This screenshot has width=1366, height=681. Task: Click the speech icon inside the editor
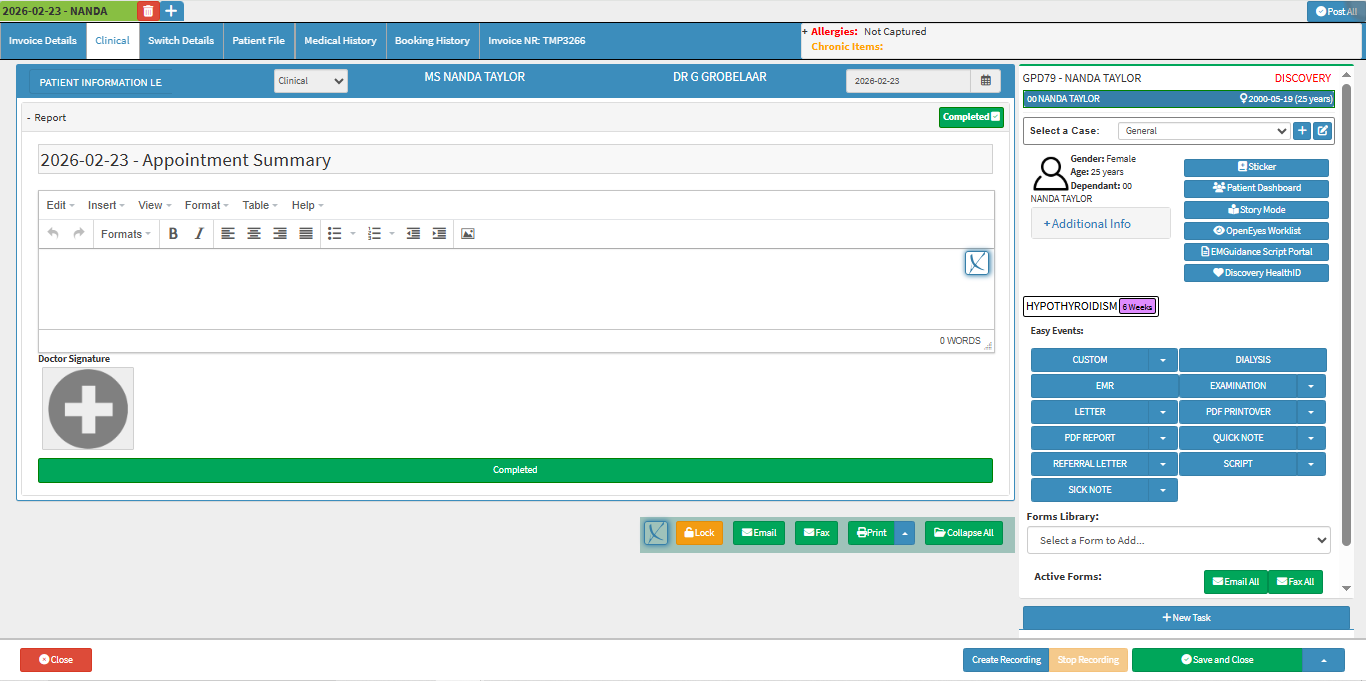977,263
